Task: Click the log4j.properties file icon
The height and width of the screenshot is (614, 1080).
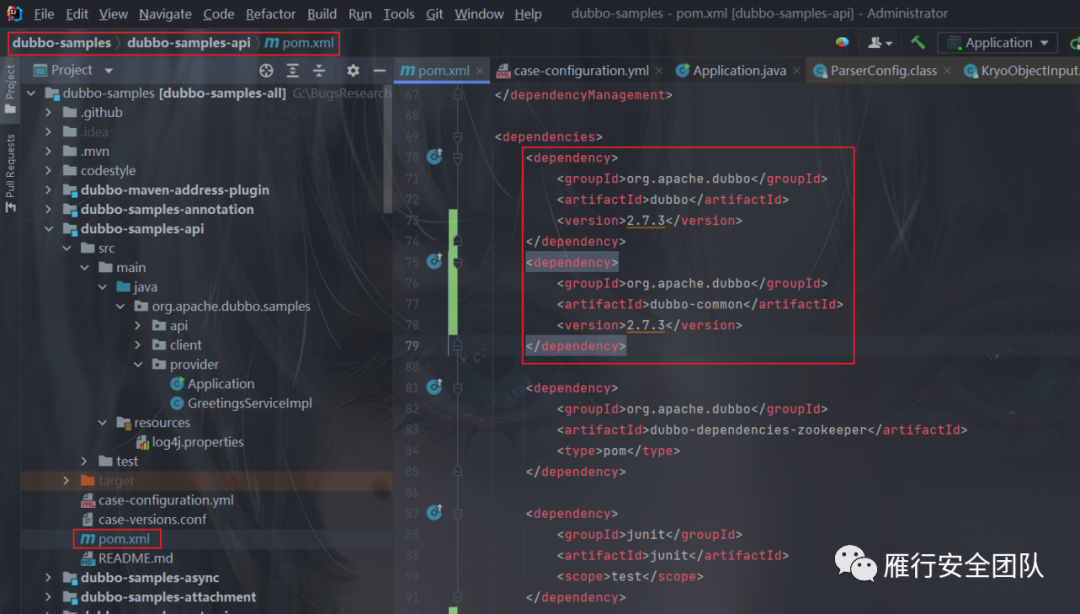Action: (x=143, y=442)
